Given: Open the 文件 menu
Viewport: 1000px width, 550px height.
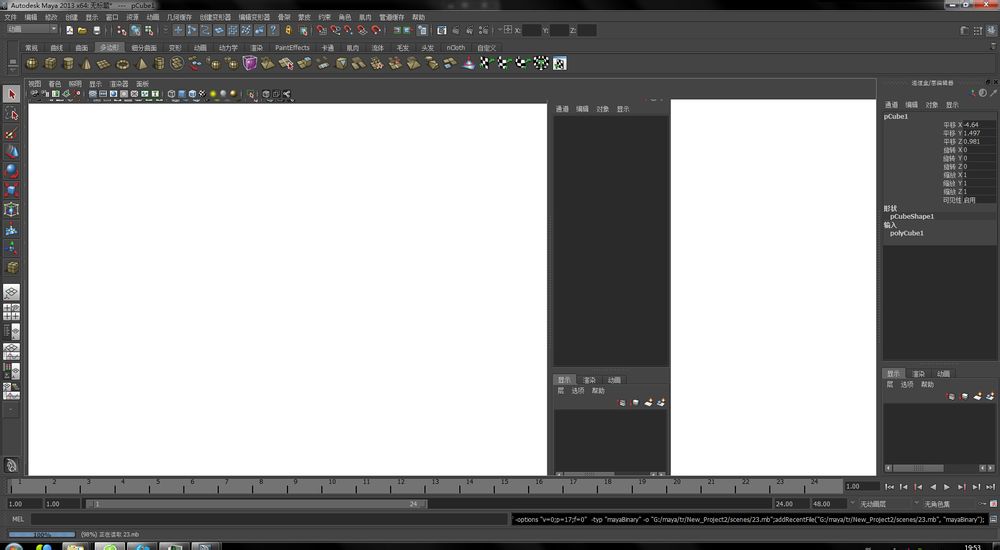Looking at the screenshot, I should point(10,17).
